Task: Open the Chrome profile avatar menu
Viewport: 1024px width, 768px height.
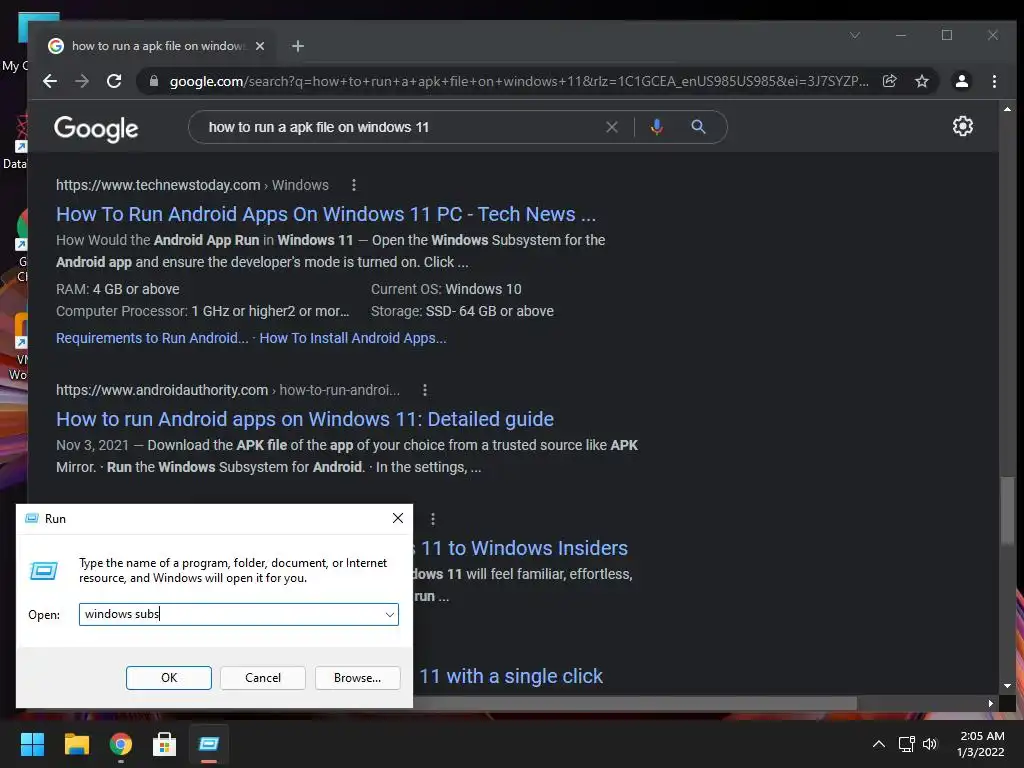Action: pyautogui.click(x=961, y=81)
